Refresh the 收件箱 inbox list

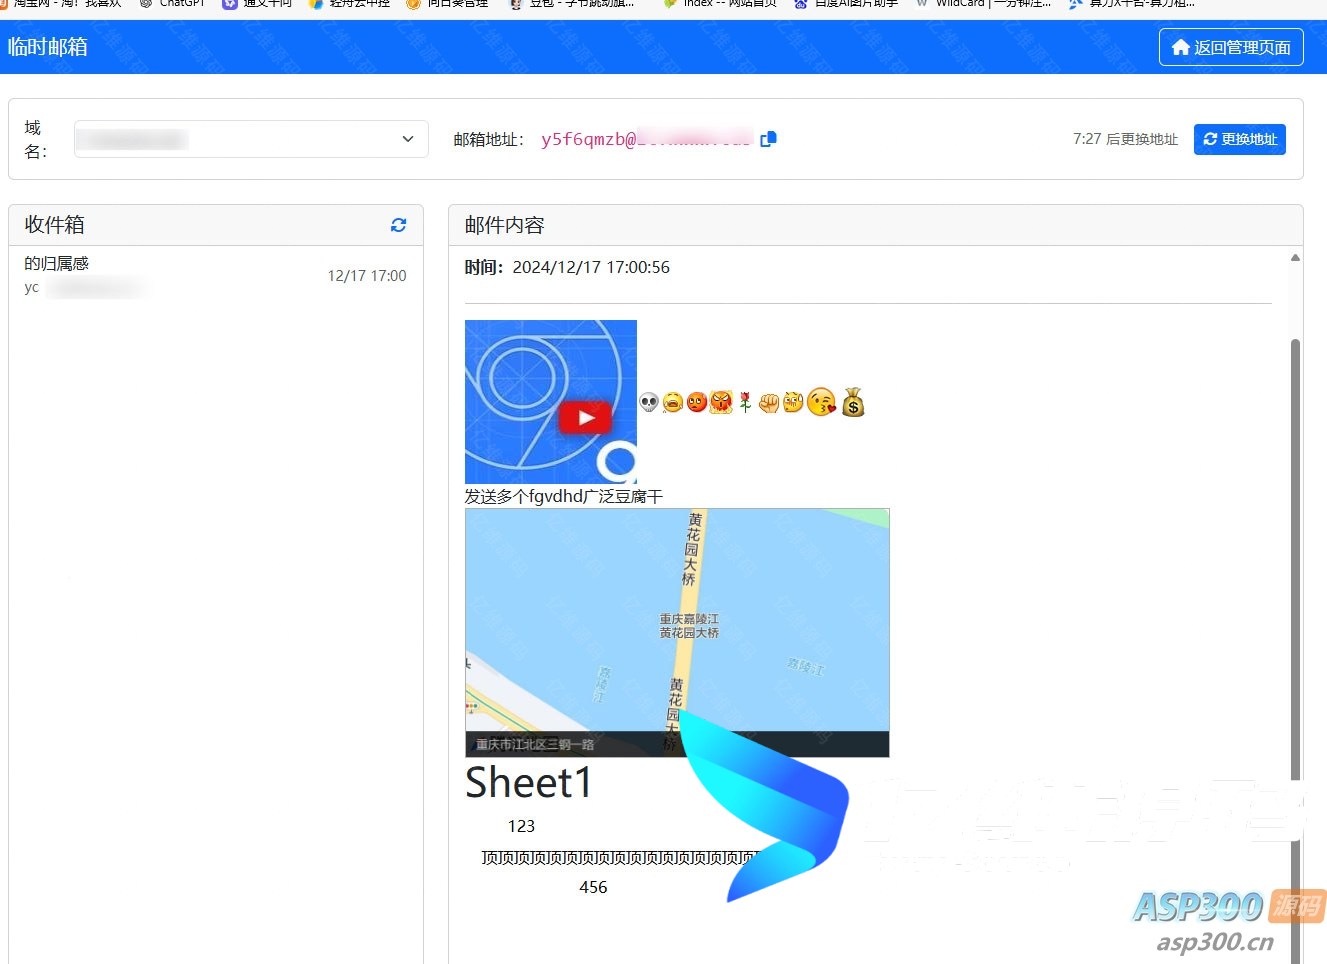pyautogui.click(x=398, y=225)
